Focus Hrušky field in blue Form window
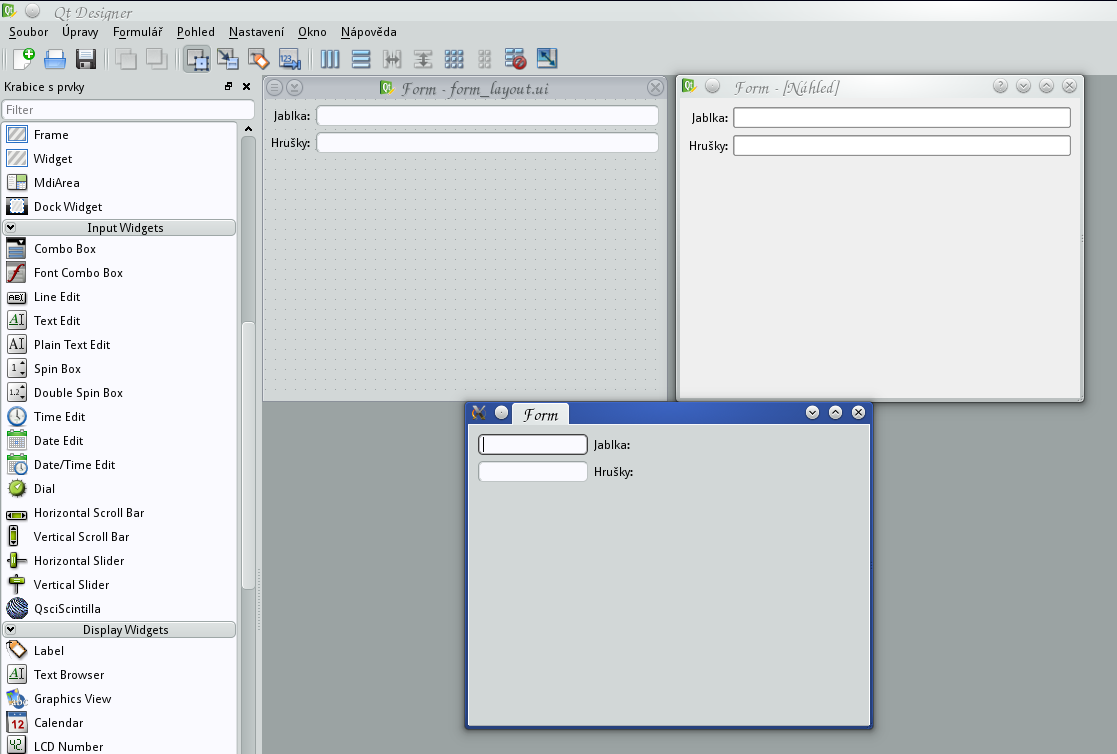 tap(533, 472)
